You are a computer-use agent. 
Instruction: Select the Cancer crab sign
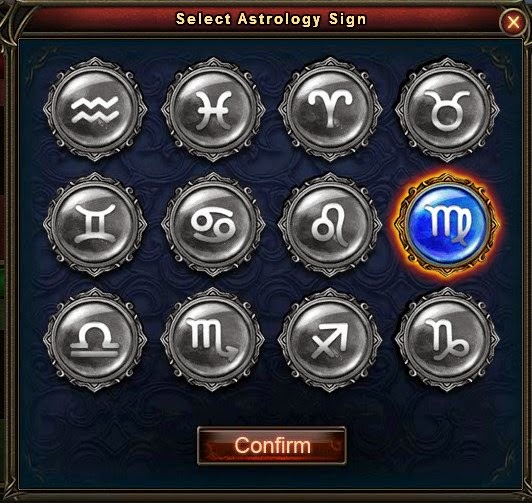pyautogui.click(x=213, y=224)
